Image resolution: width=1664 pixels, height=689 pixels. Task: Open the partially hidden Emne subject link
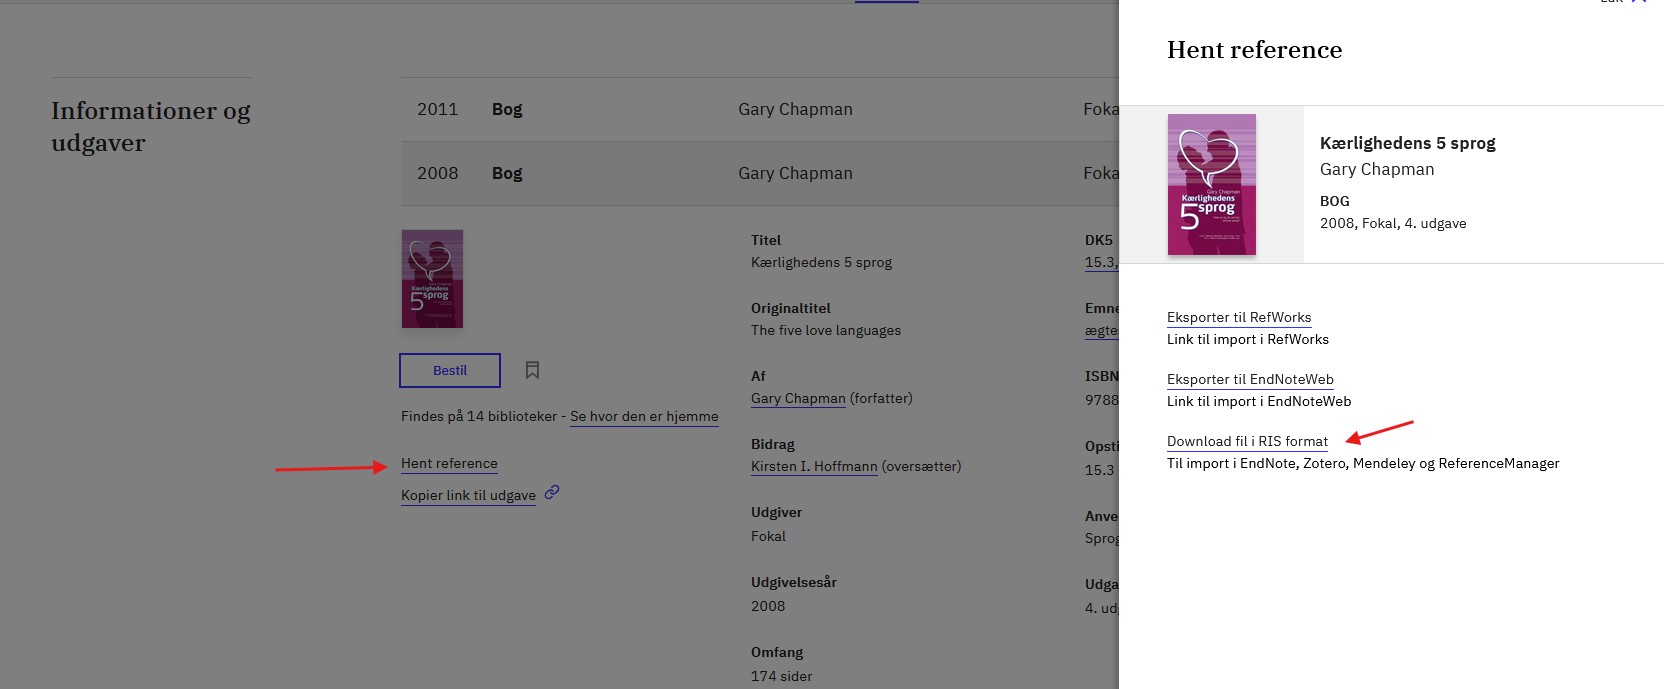(1101, 332)
